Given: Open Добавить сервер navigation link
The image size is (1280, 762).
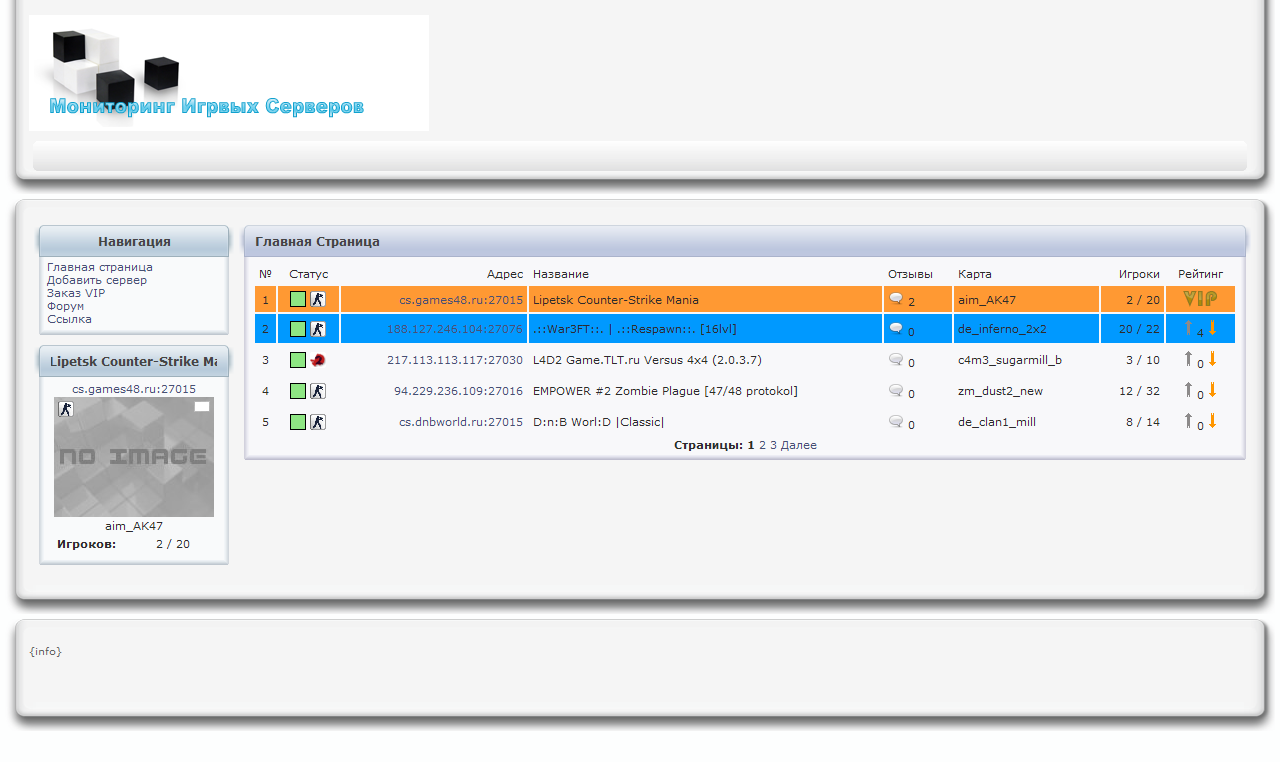Looking at the screenshot, I should click(x=97, y=280).
